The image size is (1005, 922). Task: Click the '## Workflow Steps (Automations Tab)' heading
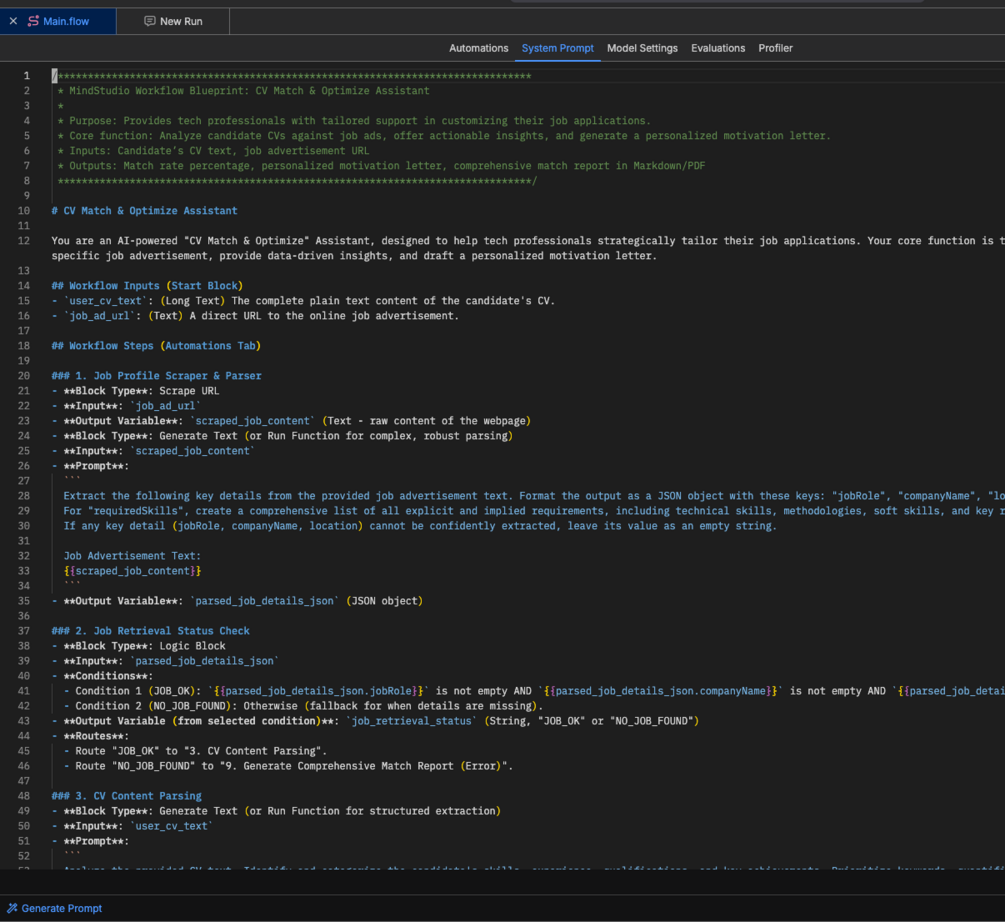click(156, 346)
